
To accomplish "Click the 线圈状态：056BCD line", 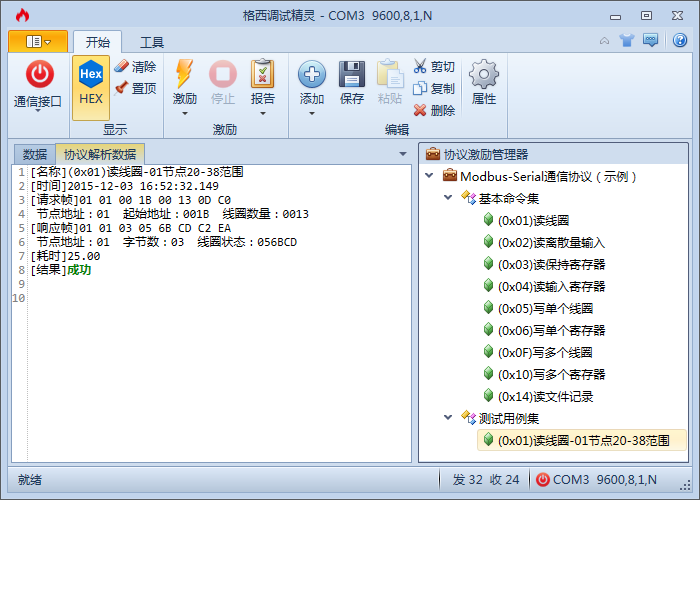I will (x=247, y=242).
